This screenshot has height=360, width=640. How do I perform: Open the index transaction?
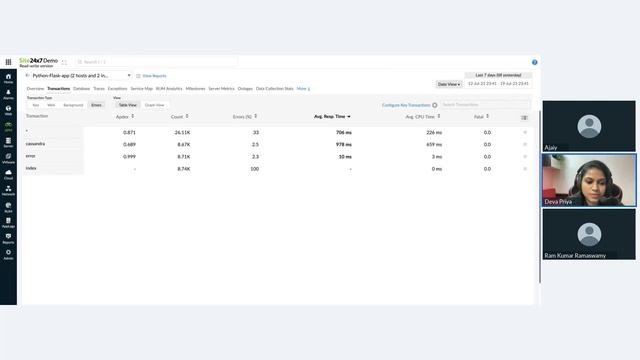pyautogui.click(x=31, y=168)
